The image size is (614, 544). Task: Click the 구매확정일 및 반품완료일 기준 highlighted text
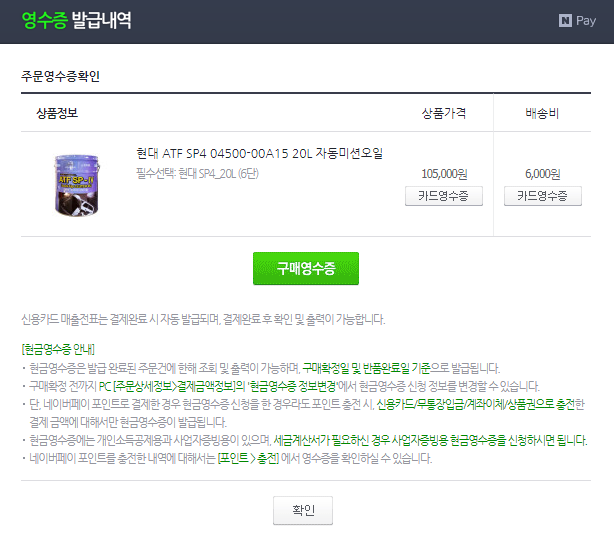coord(367,368)
